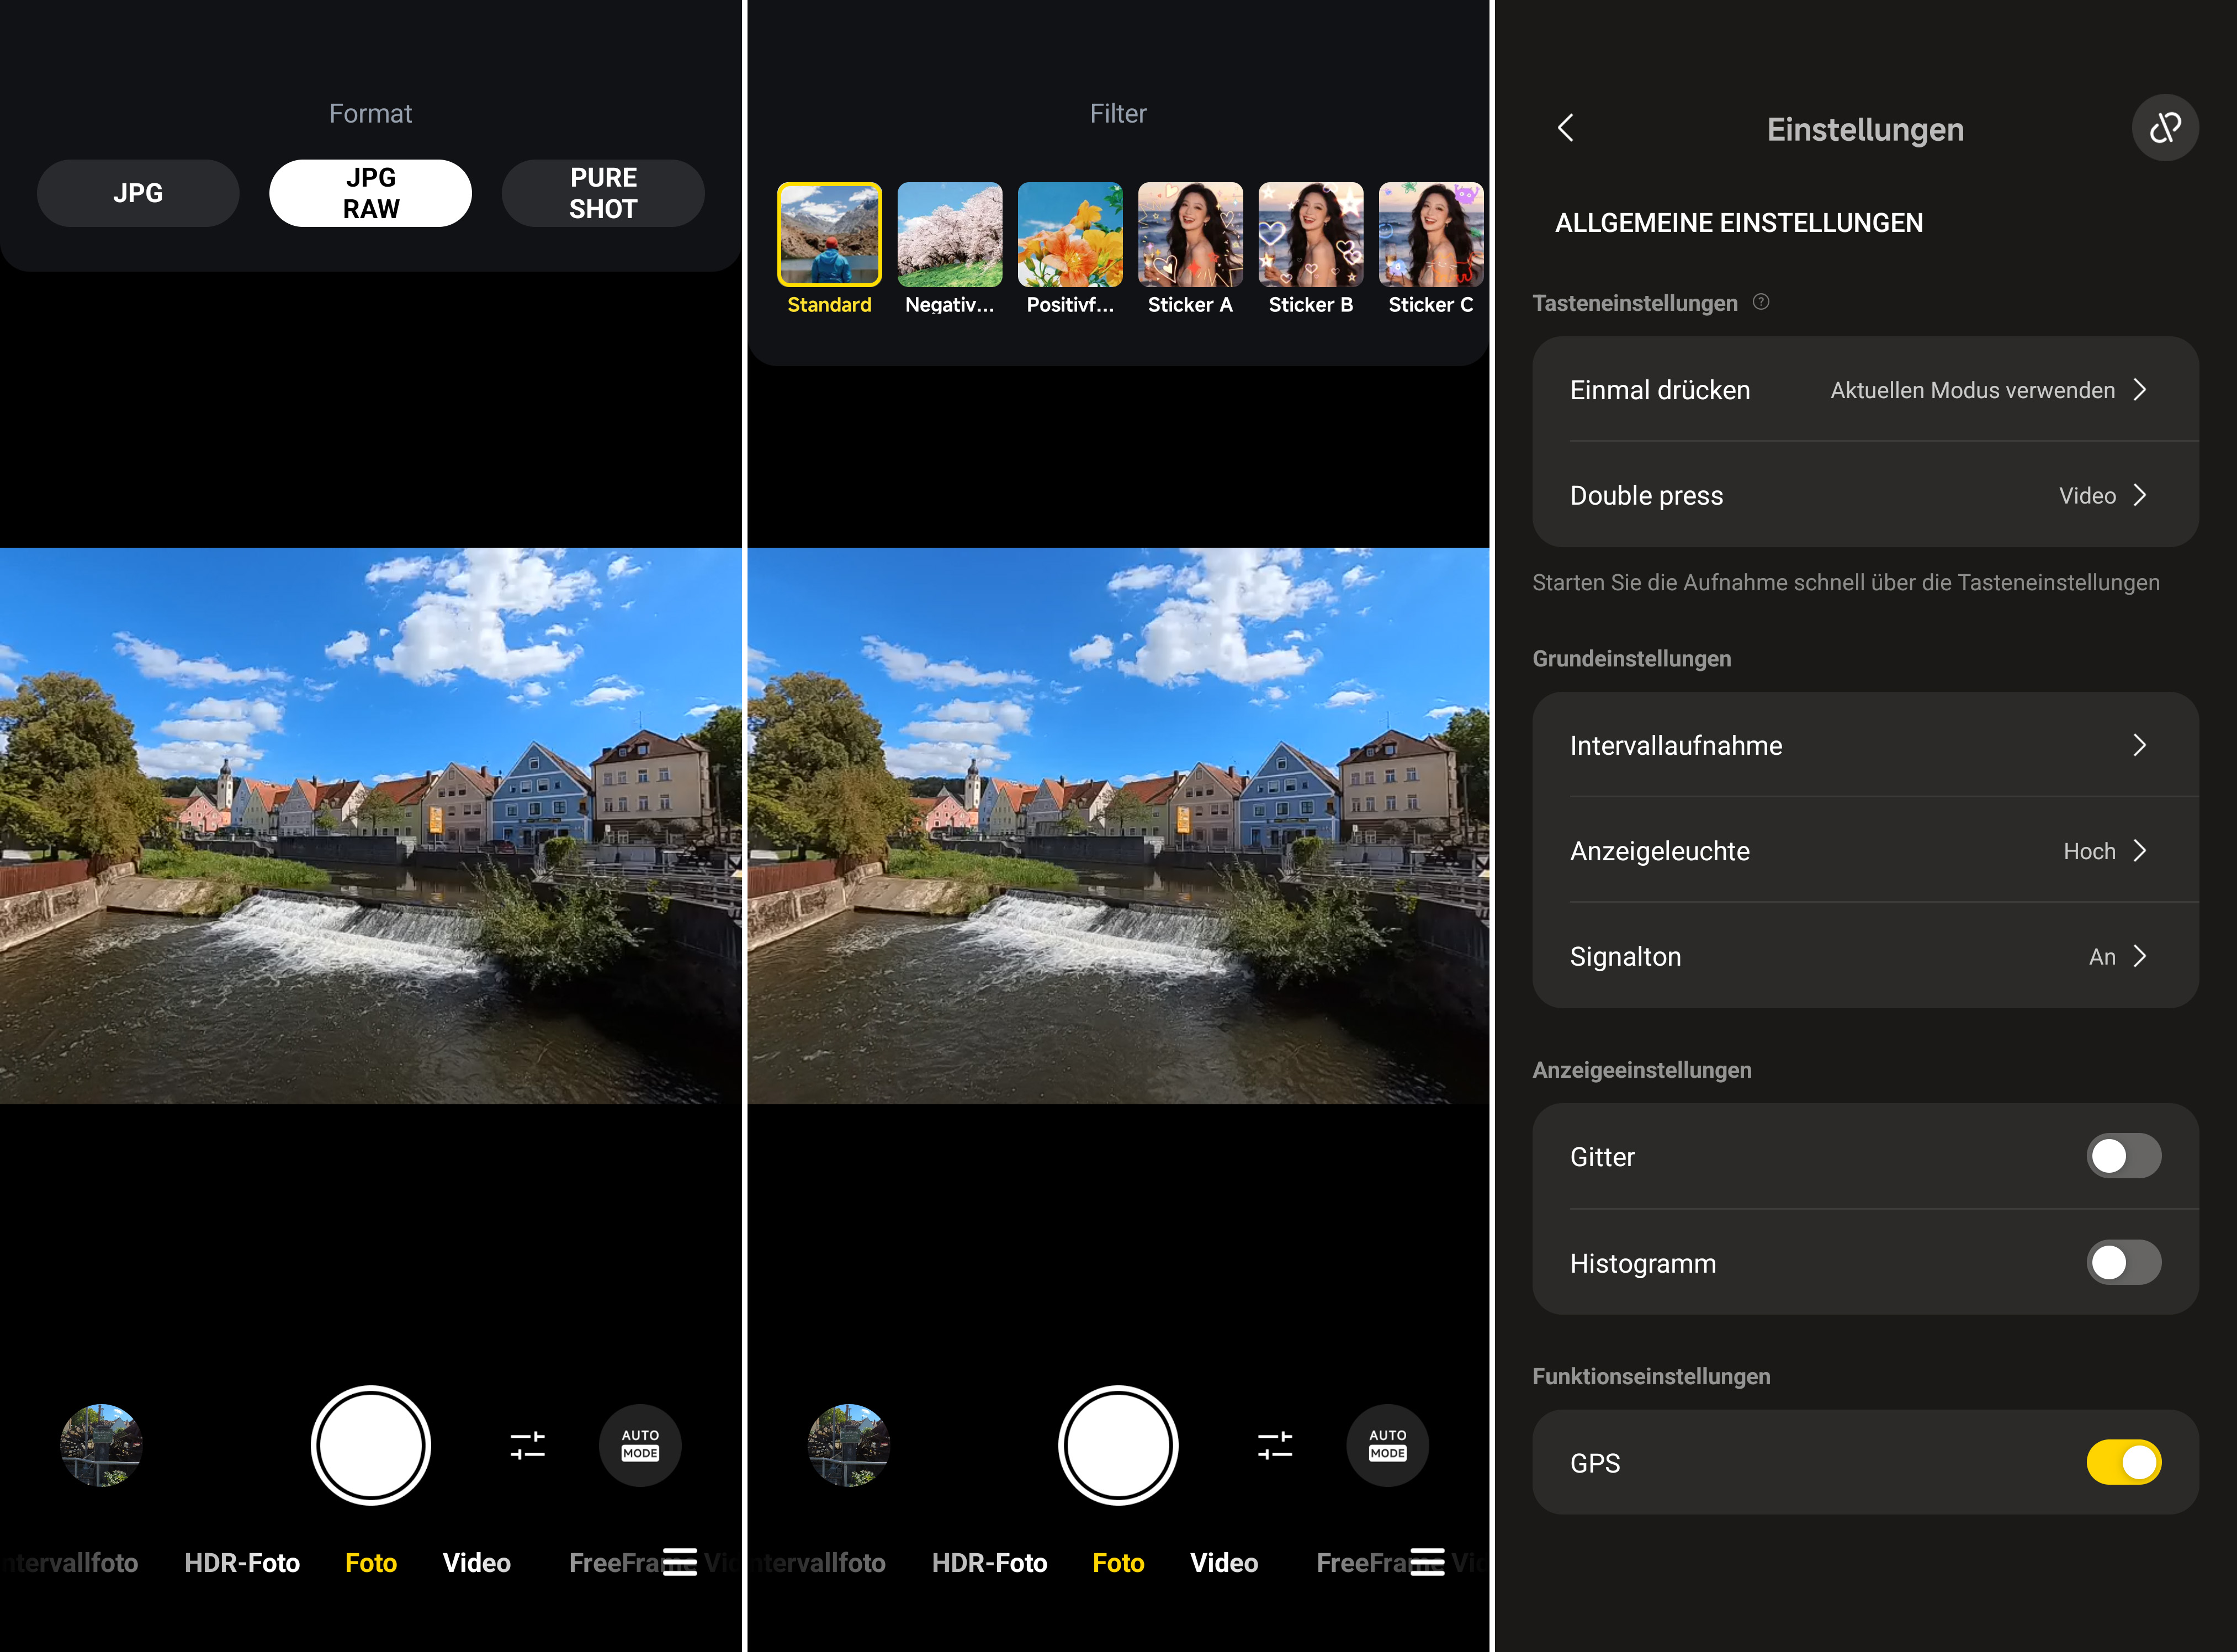Image resolution: width=2237 pixels, height=1652 pixels.
Task: Switch to Video mode in Filter screen
Action: point(1224,1562)
